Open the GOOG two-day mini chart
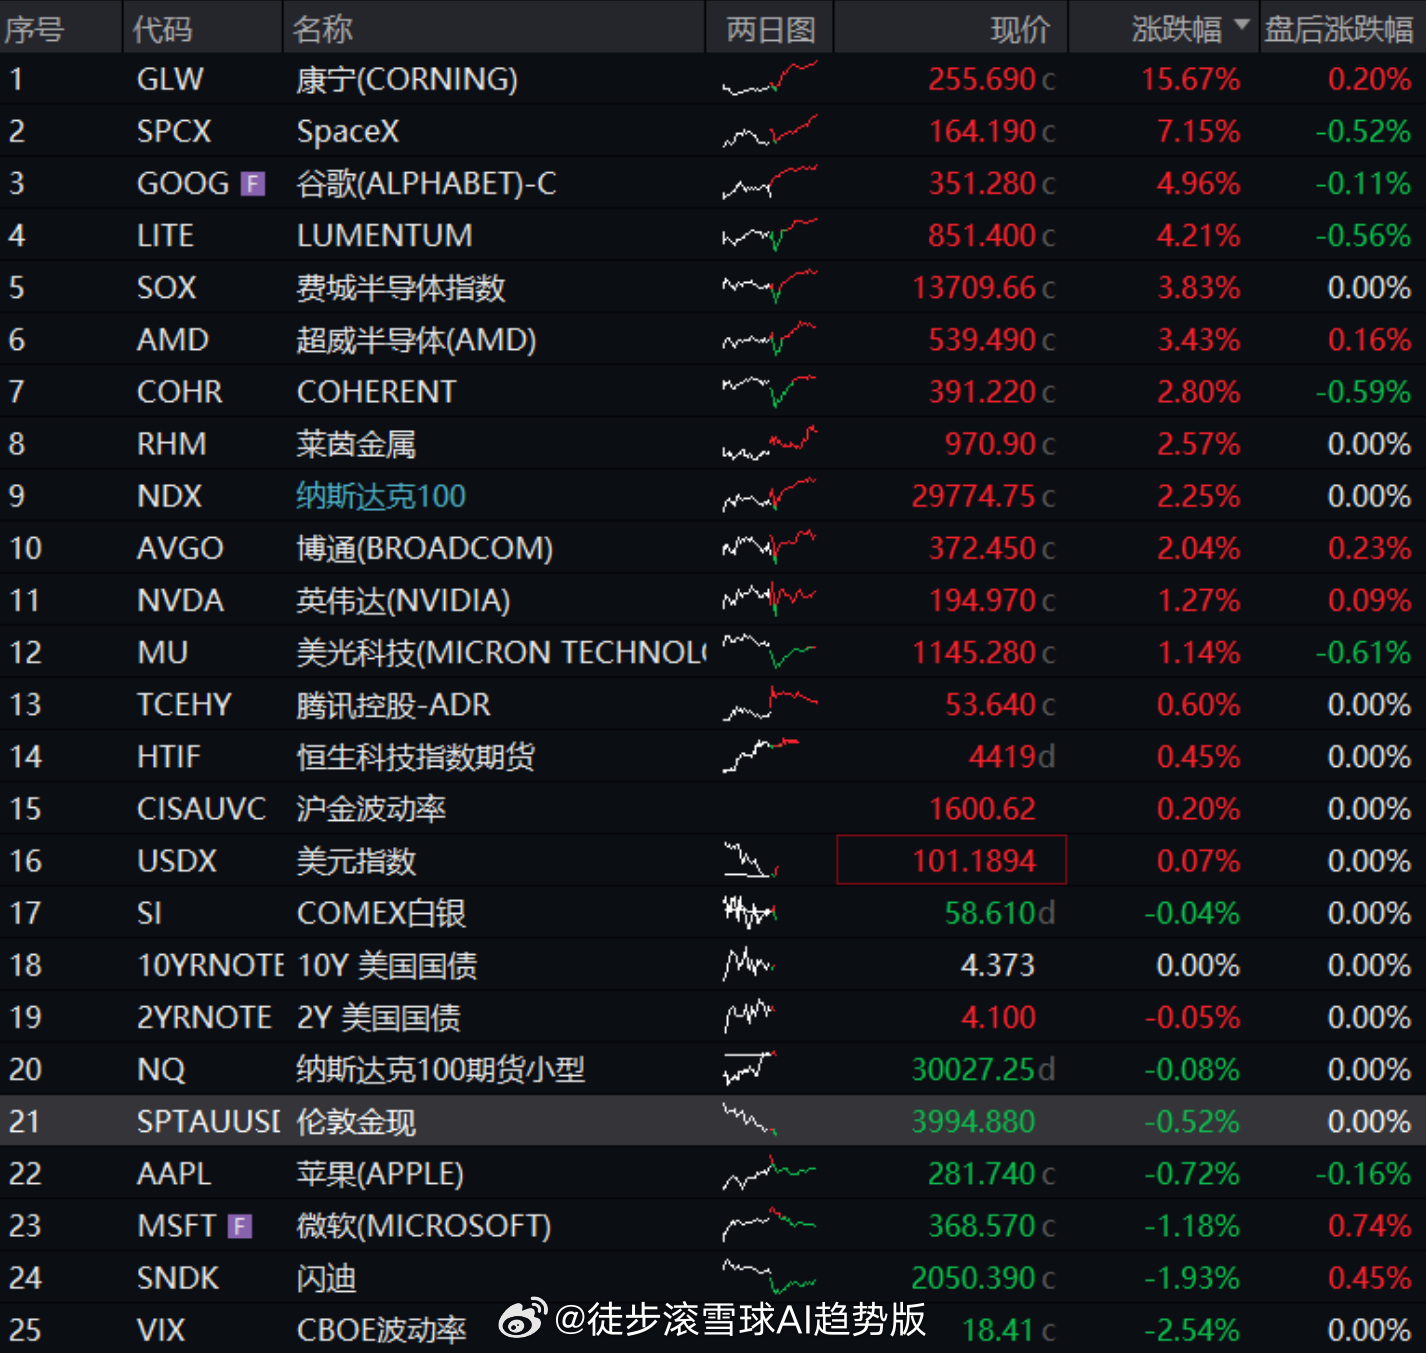 click(x=769, y=183)
